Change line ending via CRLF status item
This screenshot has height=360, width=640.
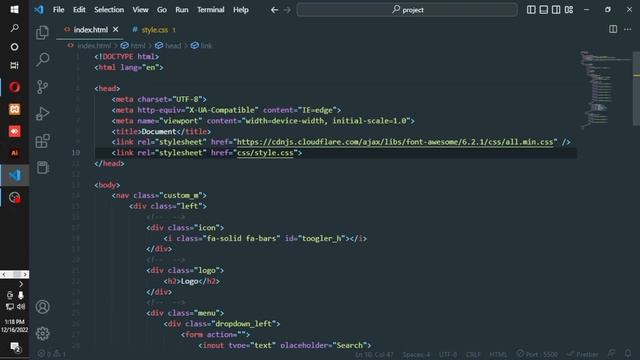point(473,354)
